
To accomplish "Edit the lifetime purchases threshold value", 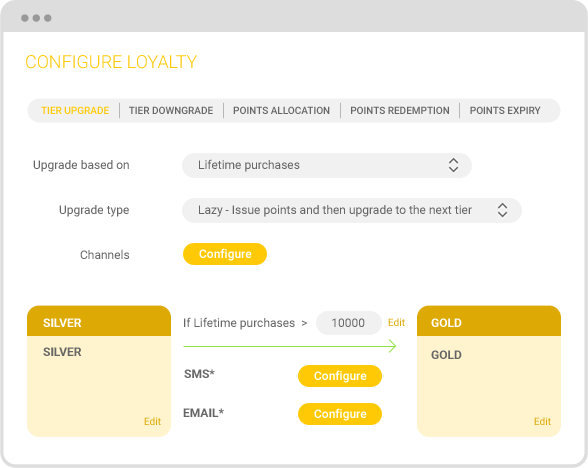I will (396, 322).
